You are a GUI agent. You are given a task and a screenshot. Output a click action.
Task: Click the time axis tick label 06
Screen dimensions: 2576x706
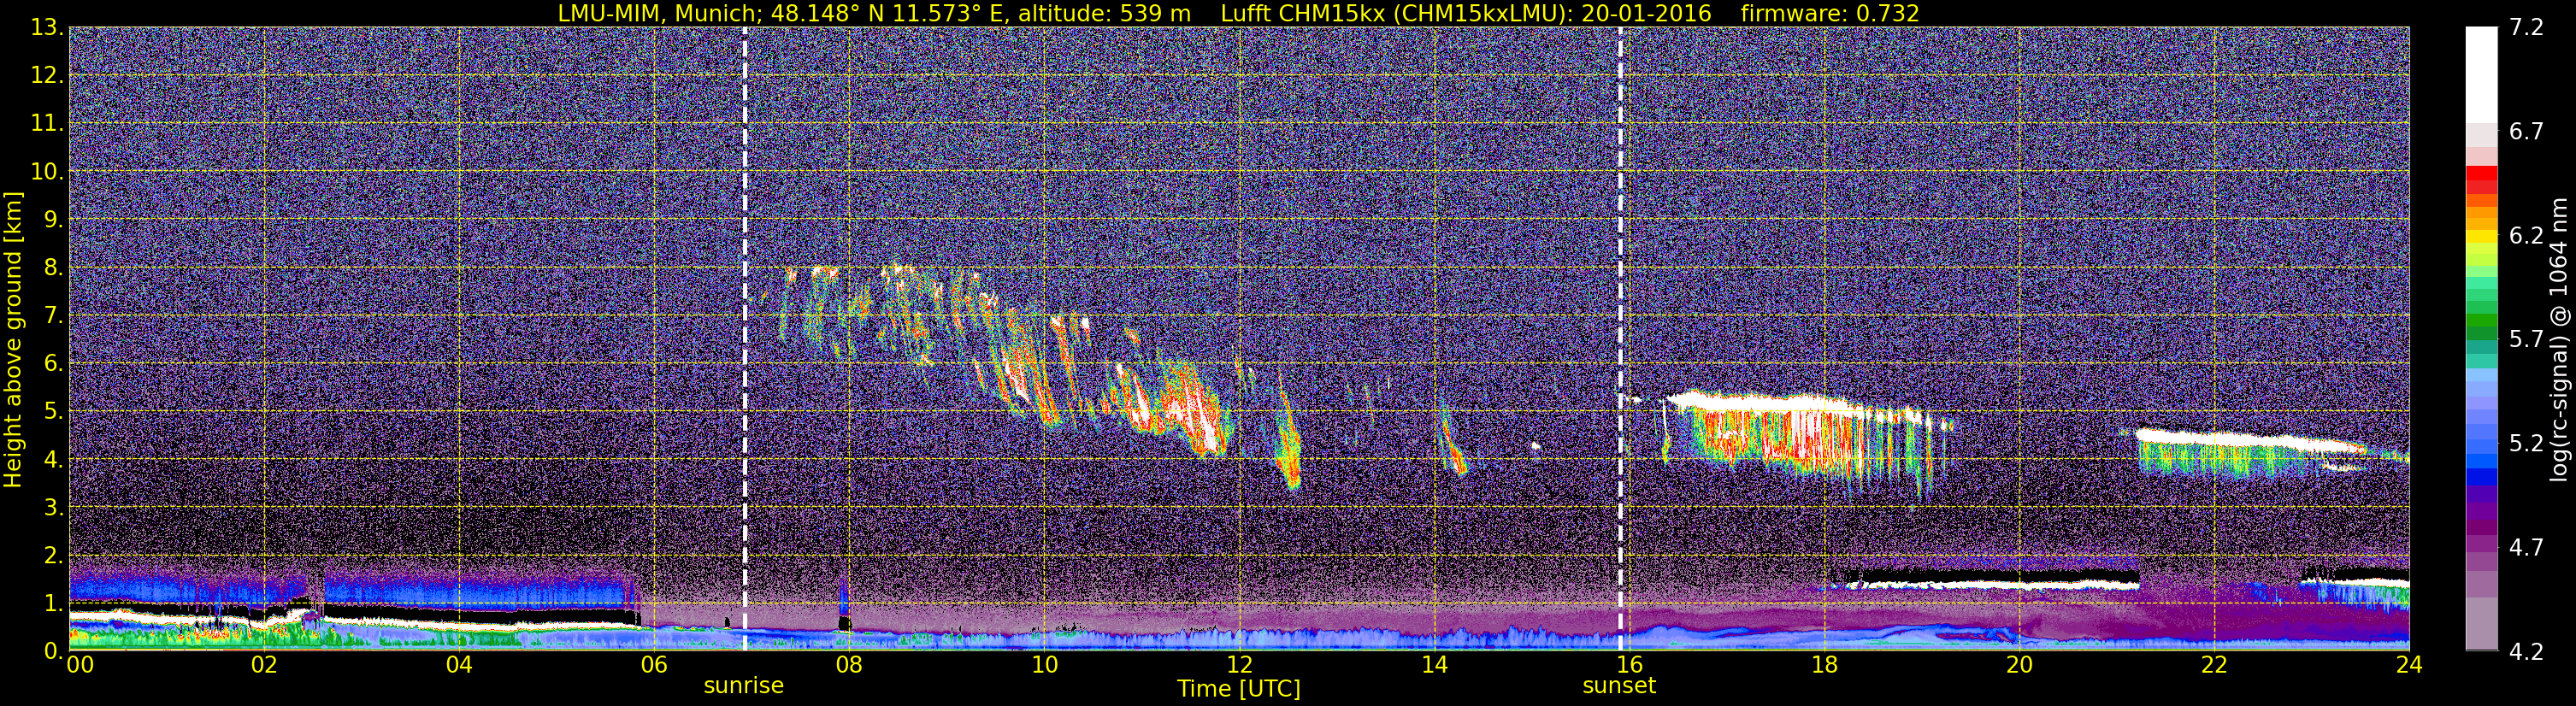(653, 666)
